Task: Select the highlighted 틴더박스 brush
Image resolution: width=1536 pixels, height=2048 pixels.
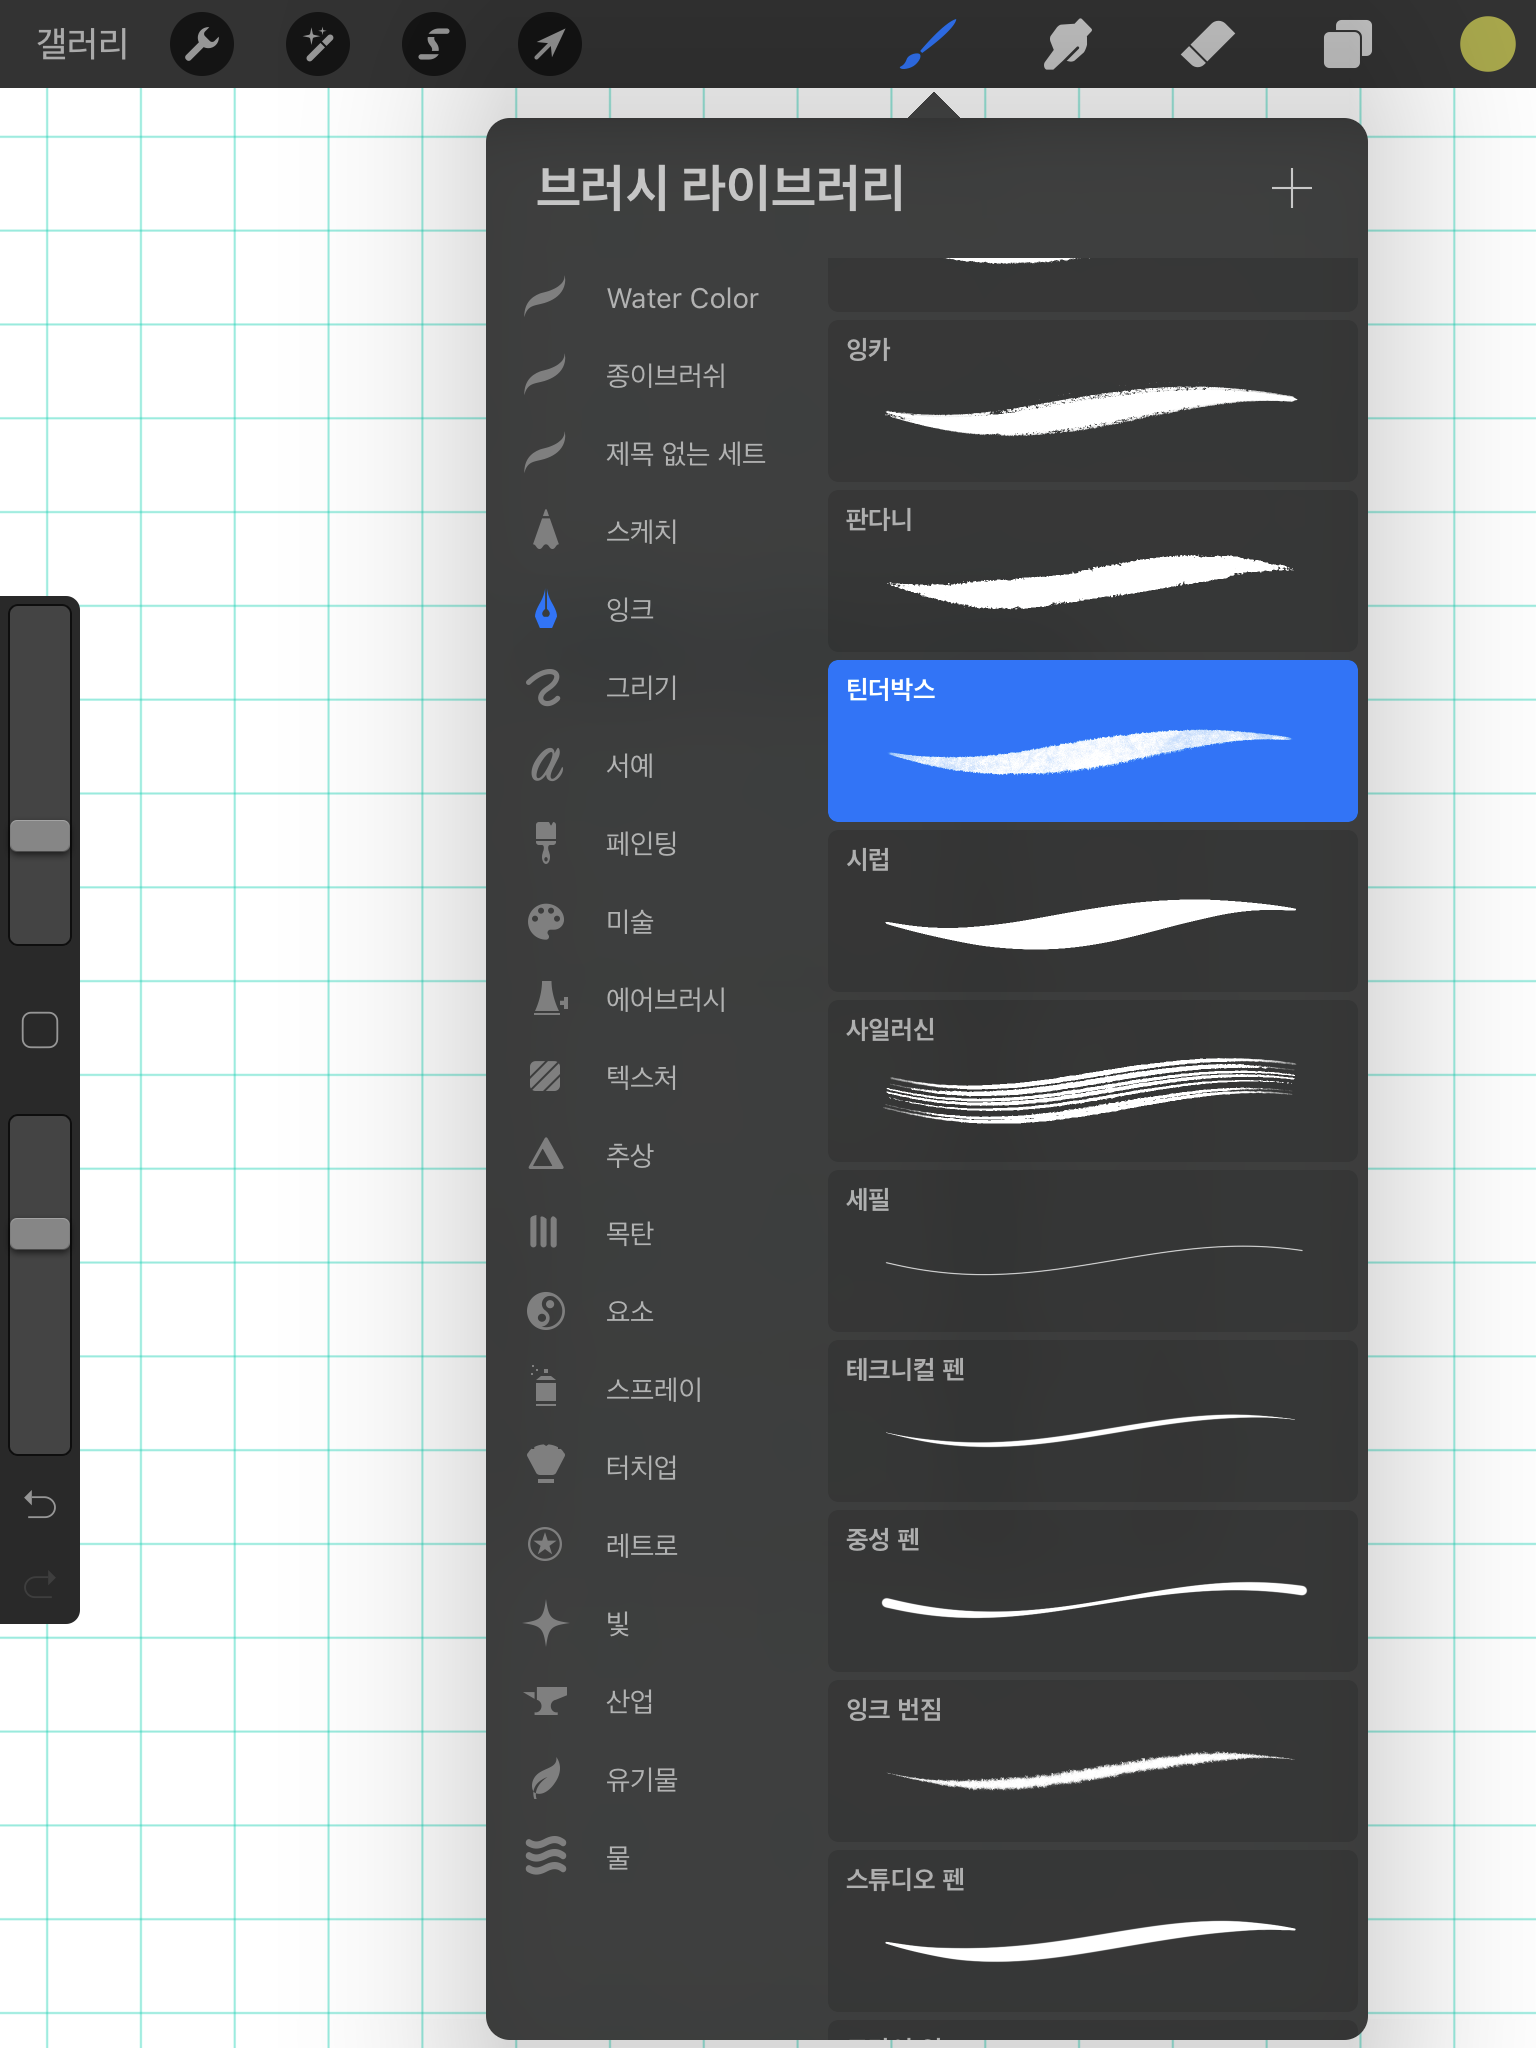Action: click(1092, 741)
